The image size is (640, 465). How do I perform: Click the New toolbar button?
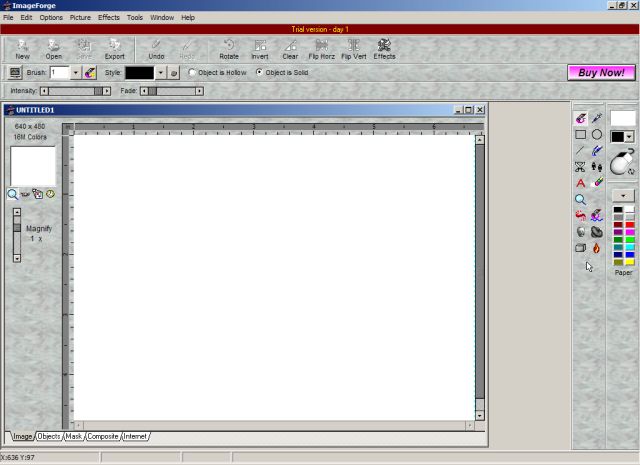pos(22,49)
